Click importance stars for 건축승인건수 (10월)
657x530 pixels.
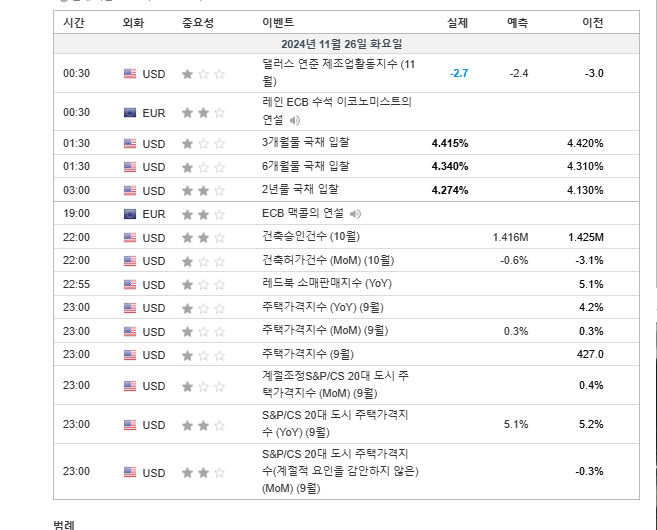[203, 238]
